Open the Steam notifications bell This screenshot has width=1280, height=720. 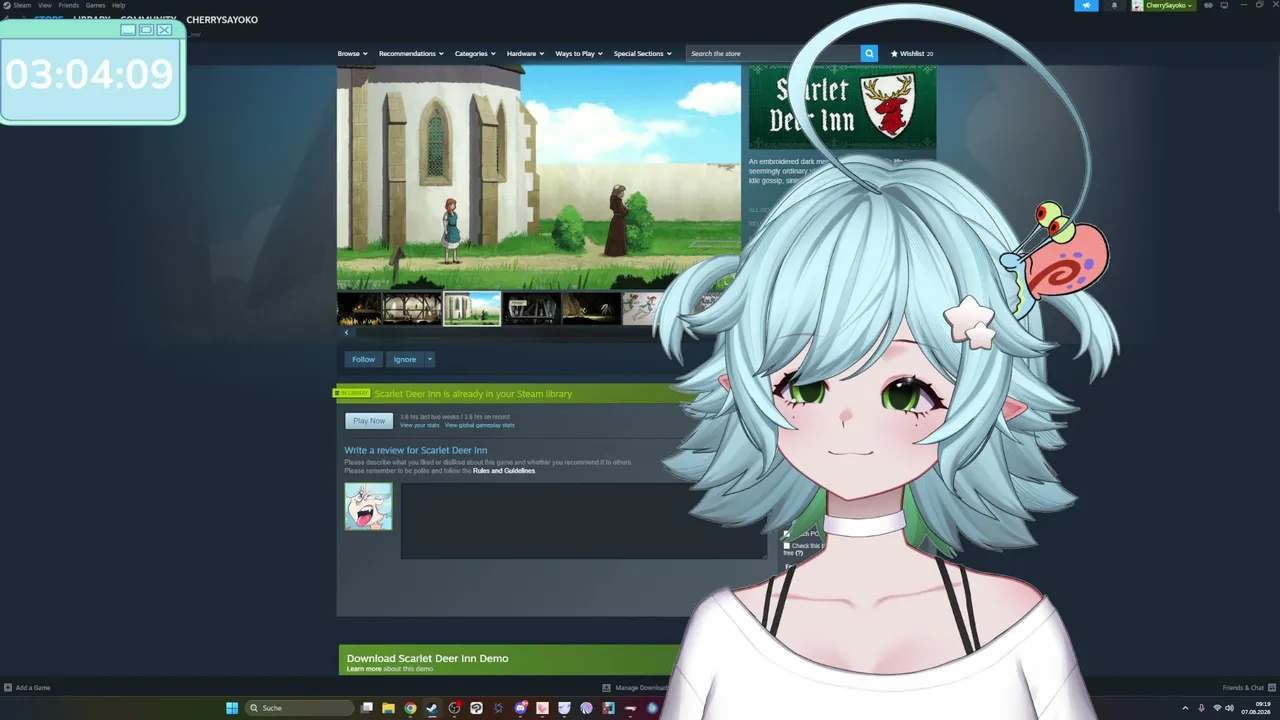pyautogui.click(x=1115, y=5)
